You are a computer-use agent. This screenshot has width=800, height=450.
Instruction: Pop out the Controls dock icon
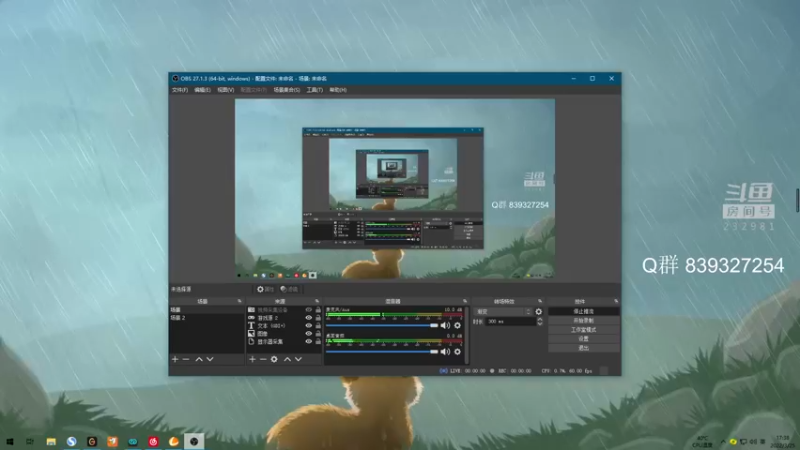(616, 302)
